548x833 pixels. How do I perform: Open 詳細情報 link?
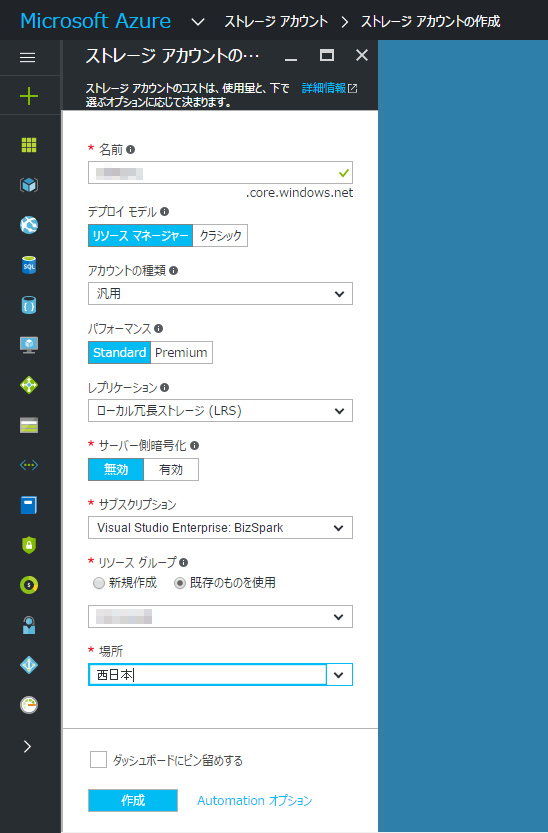[x=329, y=88]
